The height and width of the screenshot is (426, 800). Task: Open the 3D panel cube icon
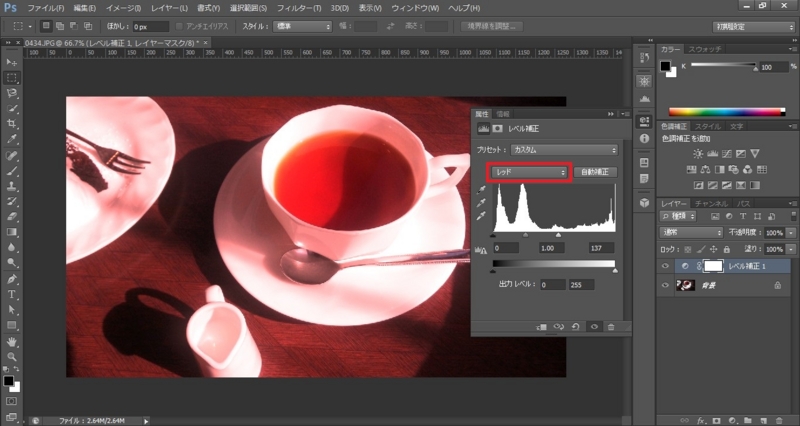644,203
